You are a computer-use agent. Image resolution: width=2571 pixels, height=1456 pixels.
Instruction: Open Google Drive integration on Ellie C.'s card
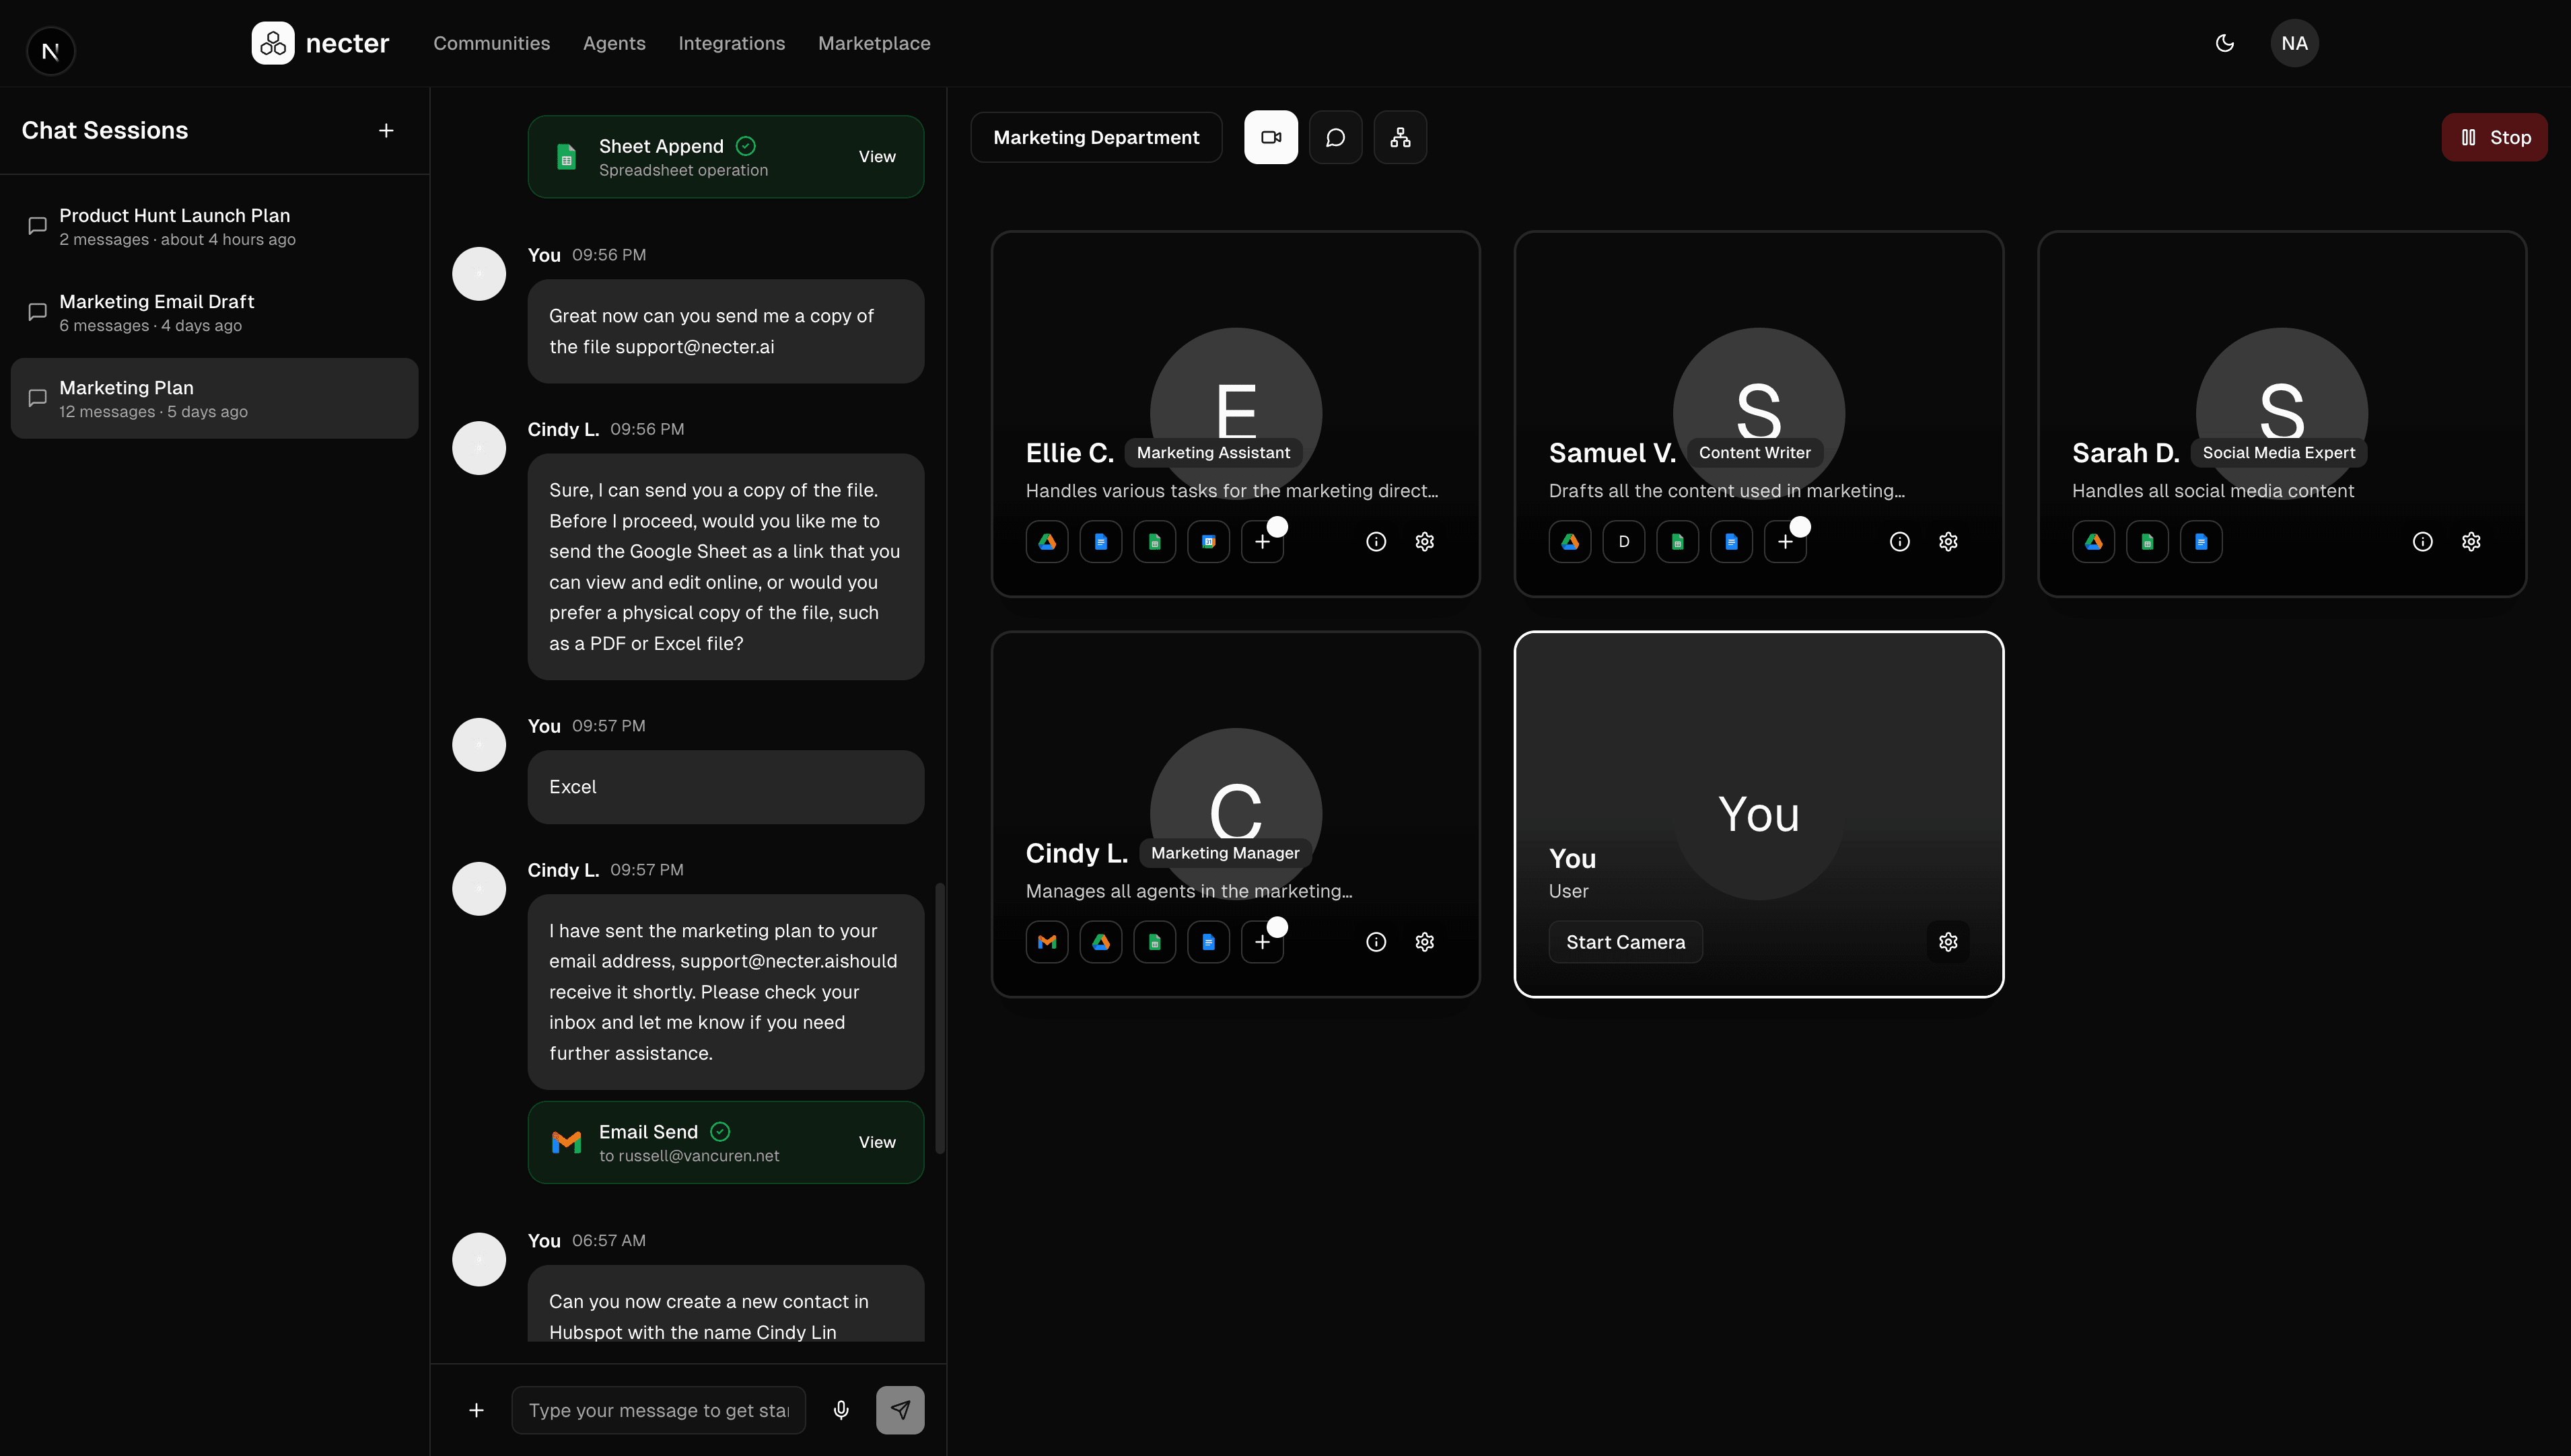pyautogui.click(x=1047, y=541)
